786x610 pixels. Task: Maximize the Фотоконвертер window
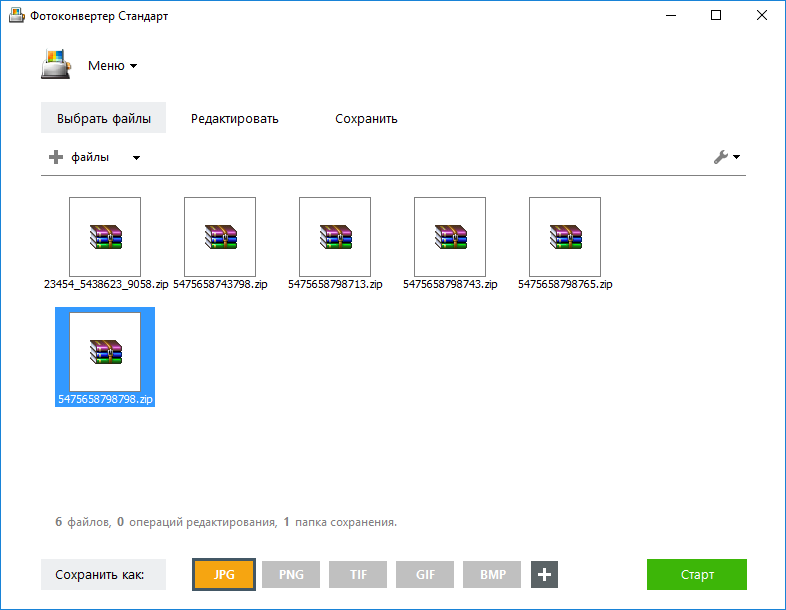716,16
